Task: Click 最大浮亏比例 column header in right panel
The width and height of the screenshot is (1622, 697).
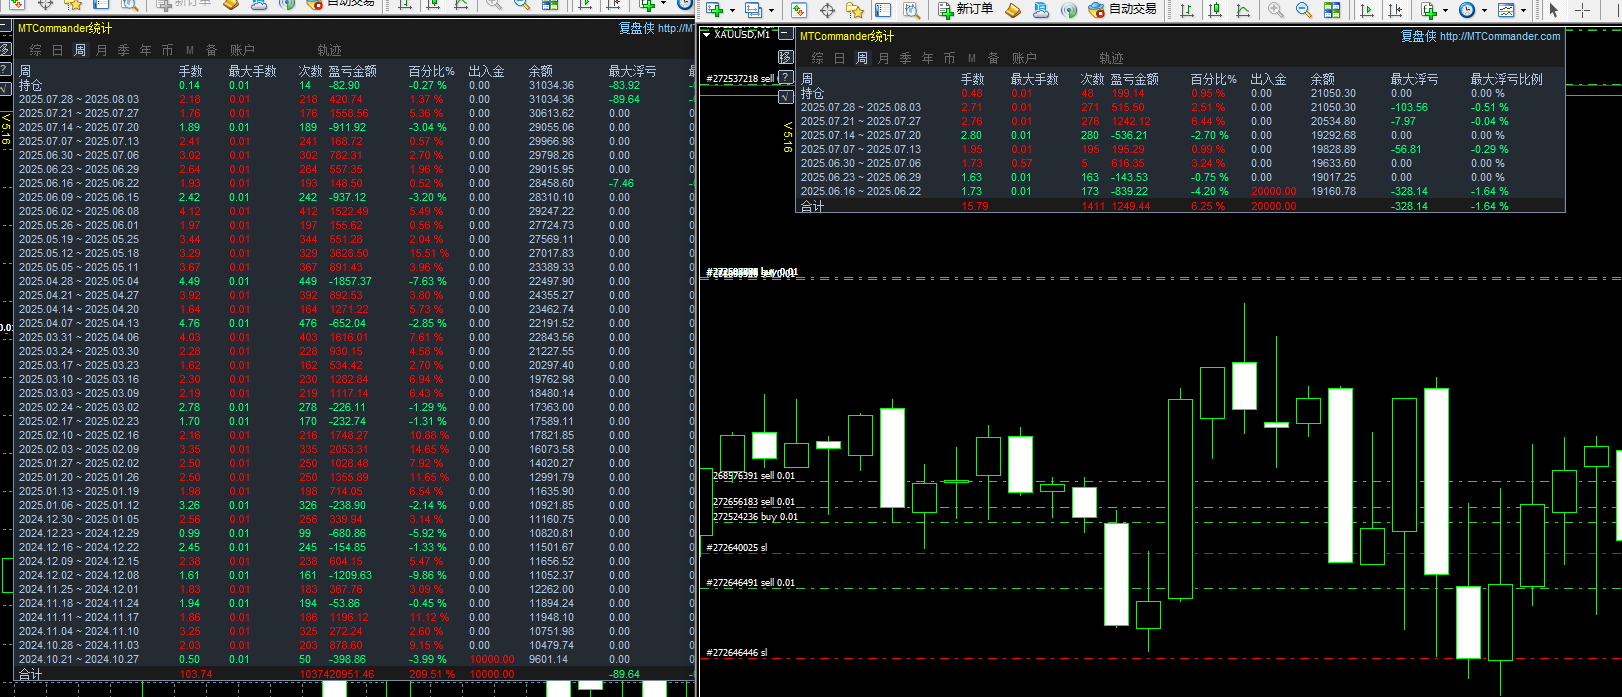Action: coord(1506,79)
